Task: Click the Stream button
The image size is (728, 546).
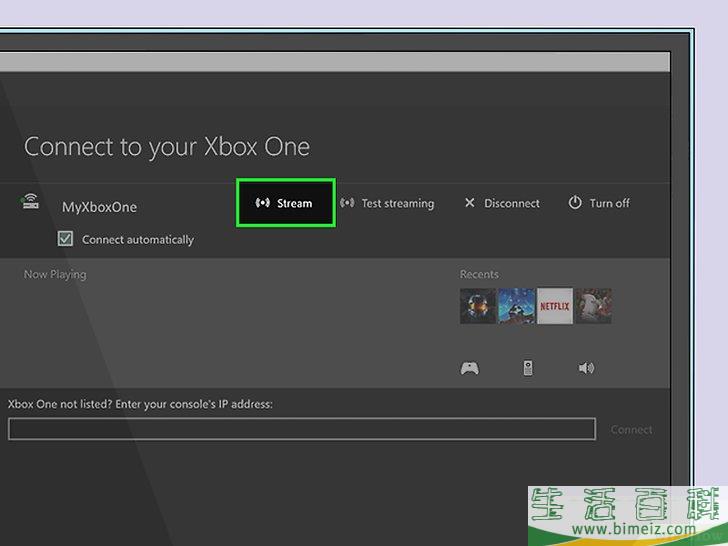Action: point(286,203)
